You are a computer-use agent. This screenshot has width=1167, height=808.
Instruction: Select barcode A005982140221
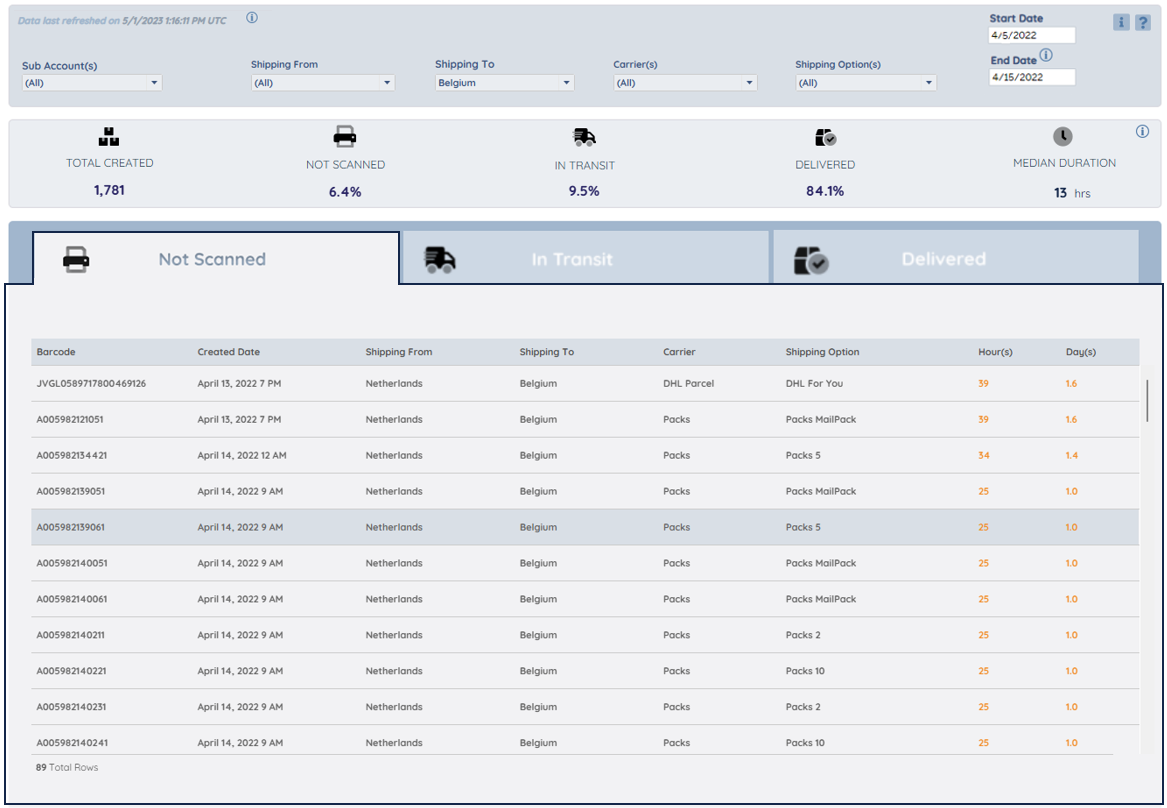coord(71,671)
